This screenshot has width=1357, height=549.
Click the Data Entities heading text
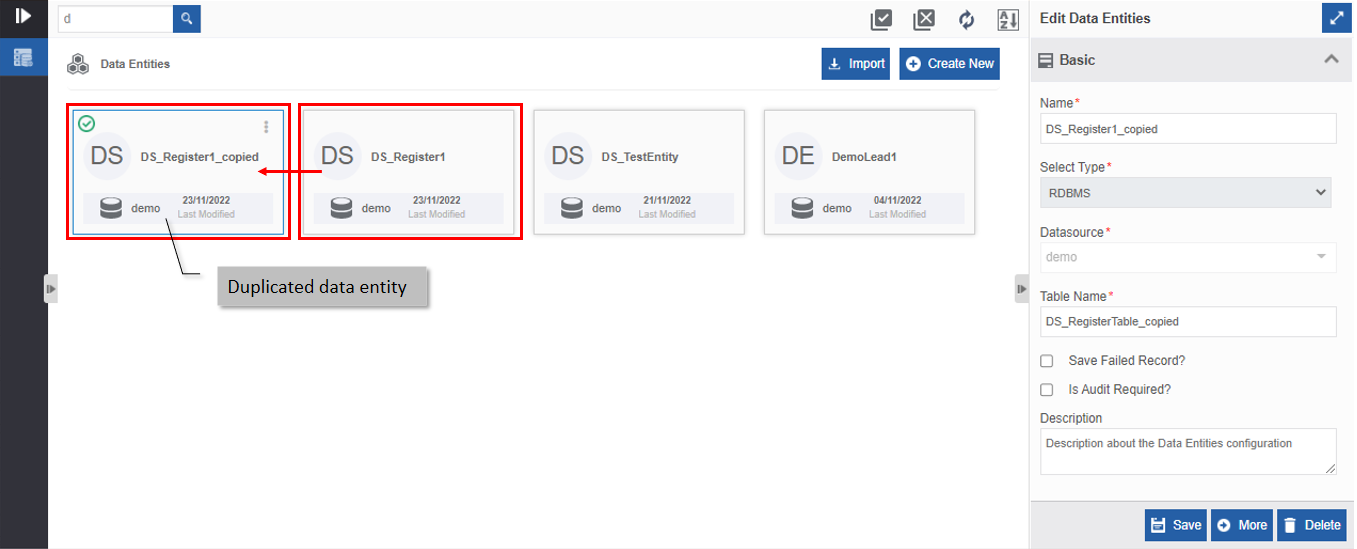click(135, 64)
